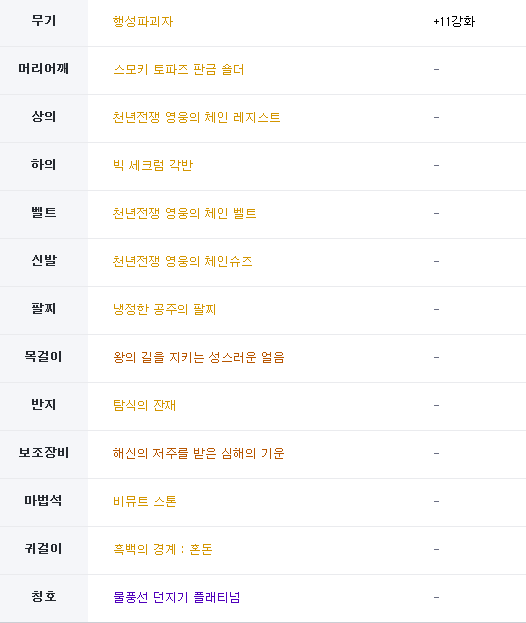This screenshot has width=526, height=623.
Task: Click the 귀걸이 slot label
Action: (x=44, y=548)
